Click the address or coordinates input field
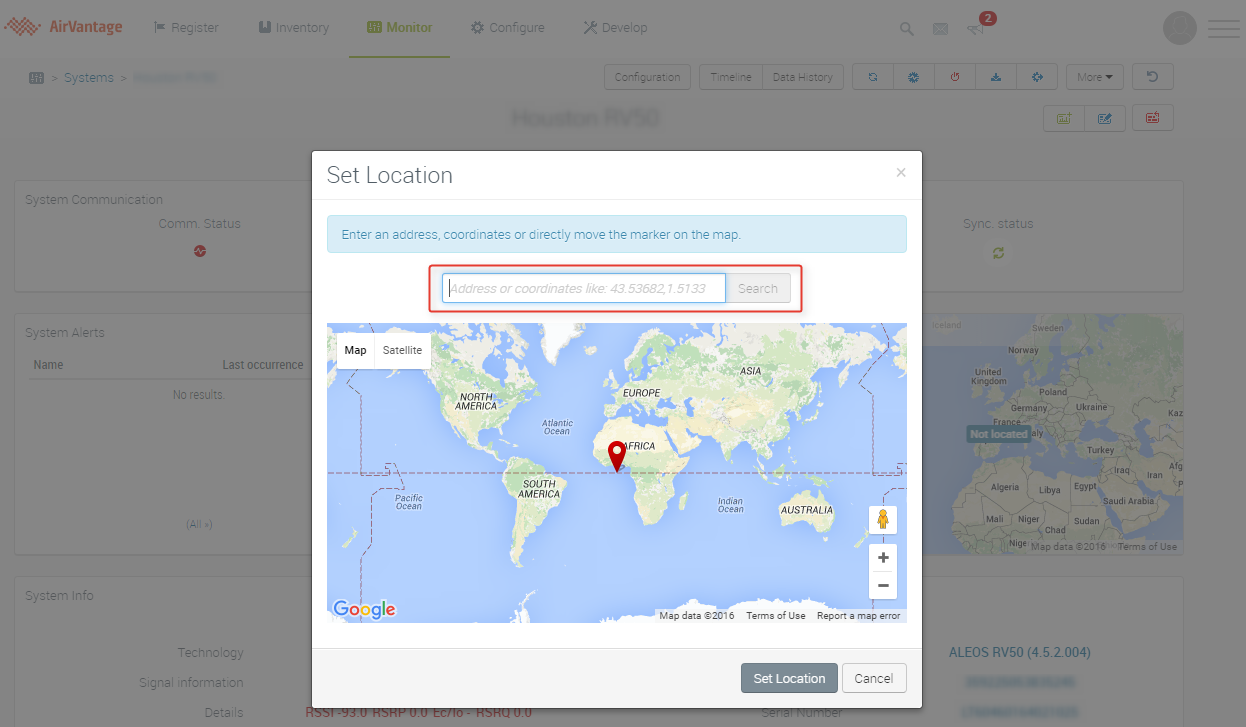1246x727 pixels. click(x=584, y=289)
